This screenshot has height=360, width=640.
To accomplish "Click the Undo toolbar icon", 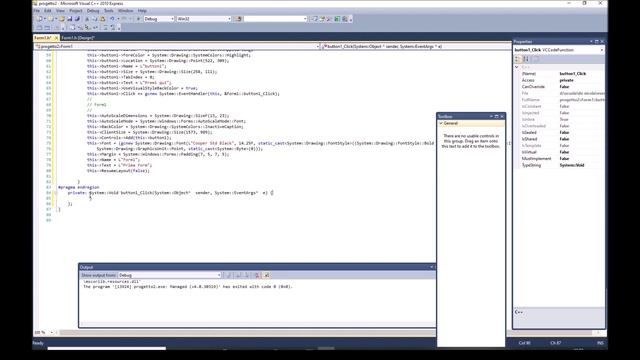I will (x=112, y=19).
